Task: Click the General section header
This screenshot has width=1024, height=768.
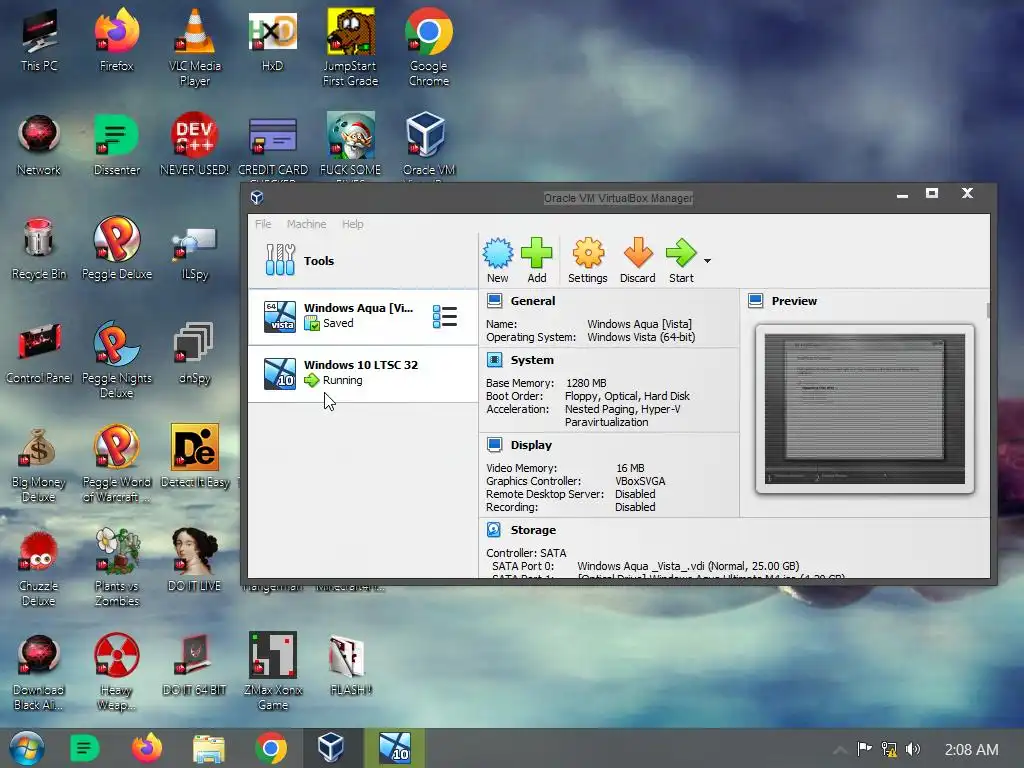Action: click(x=533, y=301)
